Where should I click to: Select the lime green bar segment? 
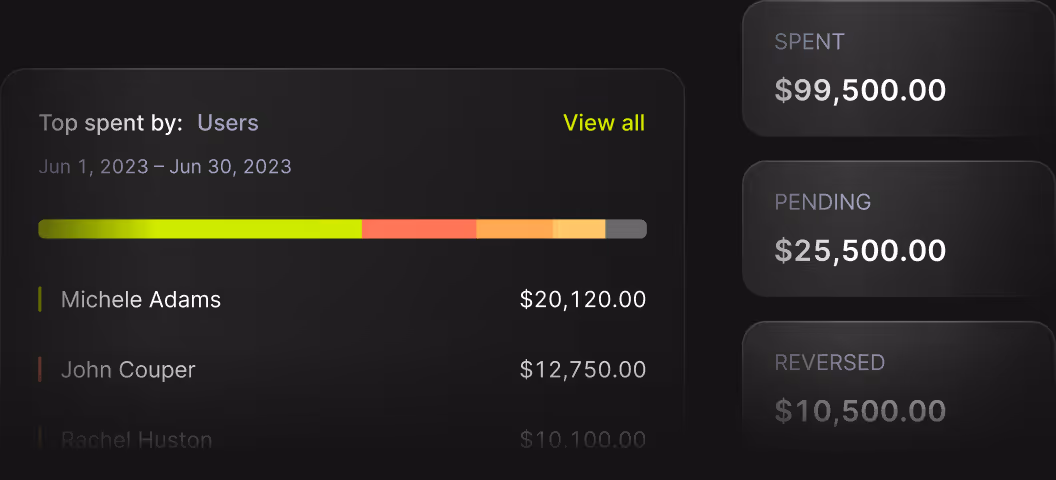tap(200, 229)
